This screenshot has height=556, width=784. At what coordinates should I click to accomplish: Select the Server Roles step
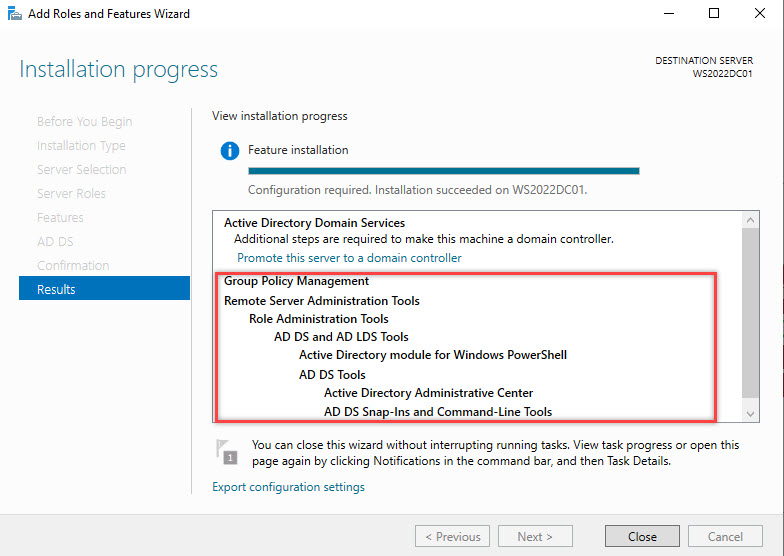point(71,194)
